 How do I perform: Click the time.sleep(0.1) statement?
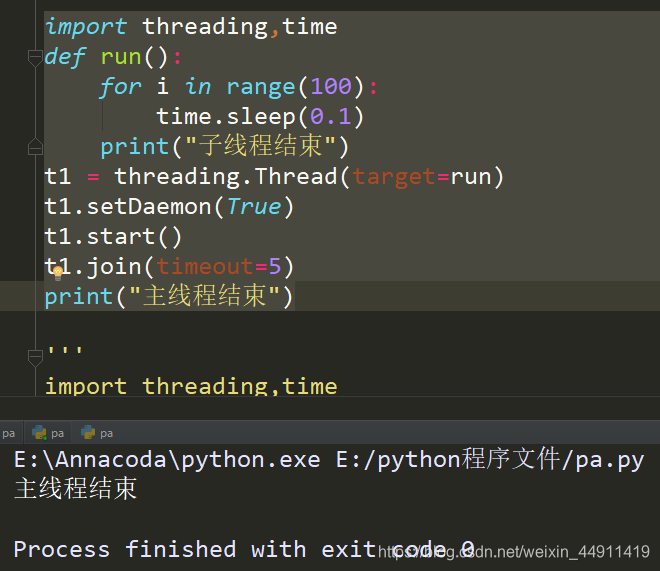tap(260, 117)
